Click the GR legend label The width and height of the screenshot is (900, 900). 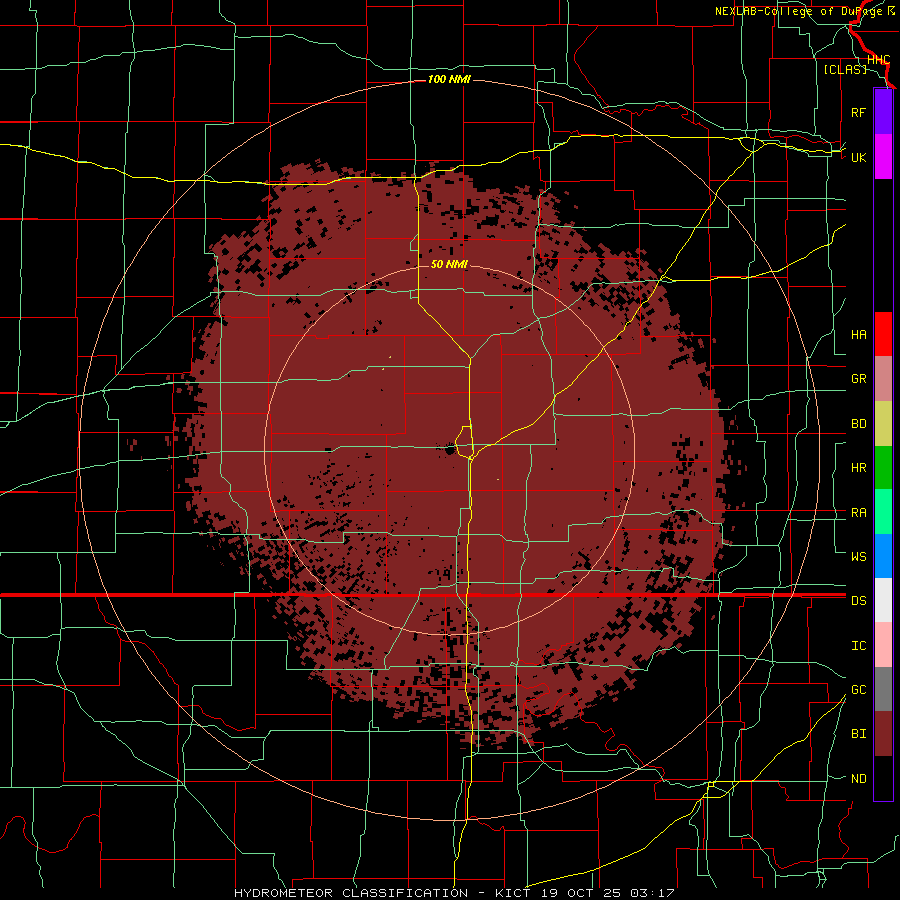pyautogui.click(x=858, y=379)
